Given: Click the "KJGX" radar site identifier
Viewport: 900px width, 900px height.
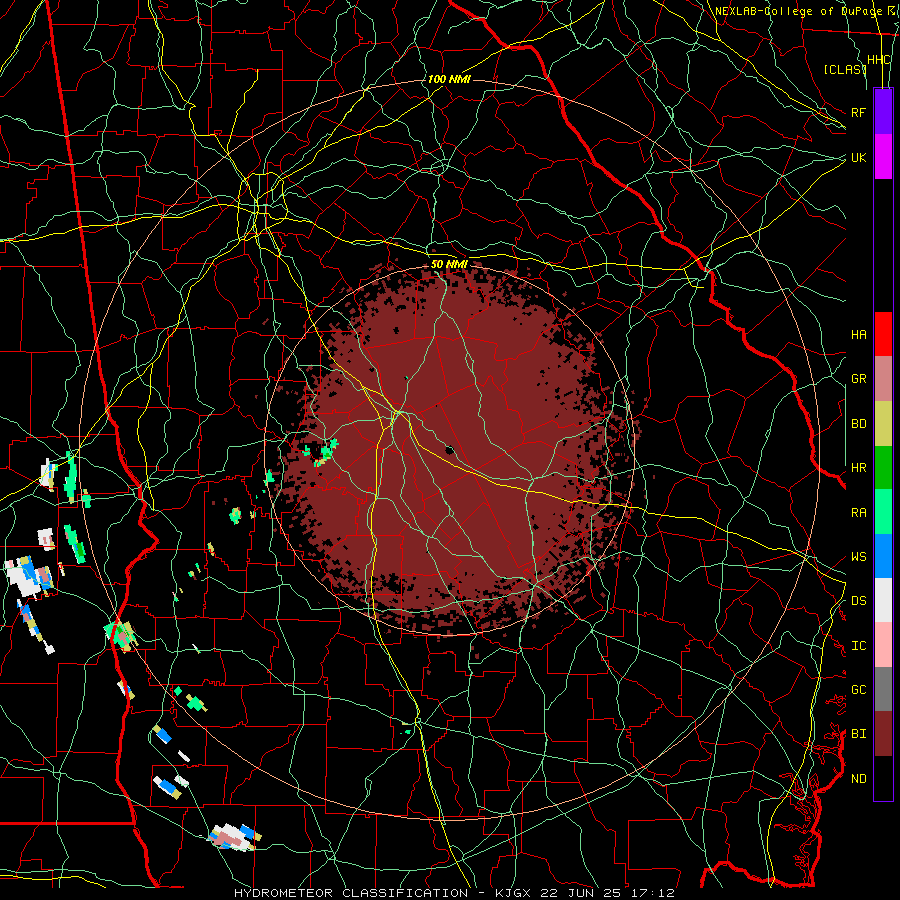Looking at the screenshot, I should 514,893.
